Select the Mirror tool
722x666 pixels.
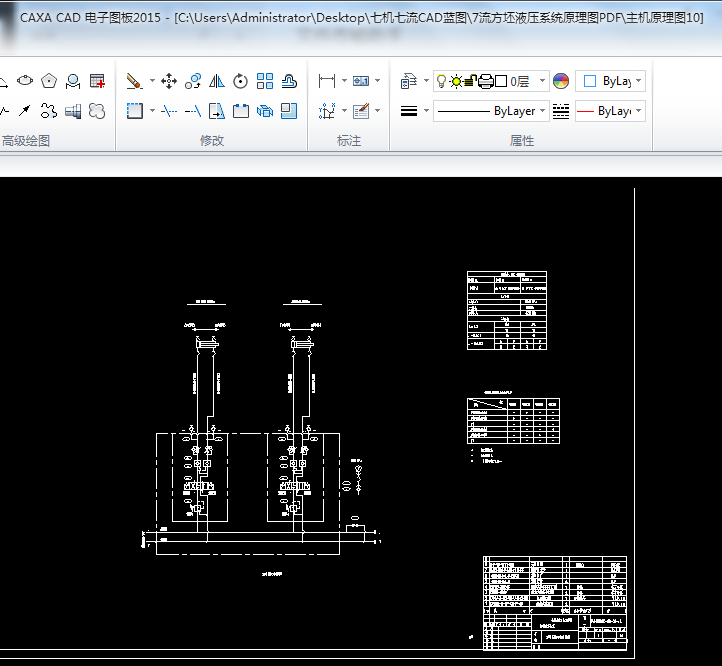[217, 81]
